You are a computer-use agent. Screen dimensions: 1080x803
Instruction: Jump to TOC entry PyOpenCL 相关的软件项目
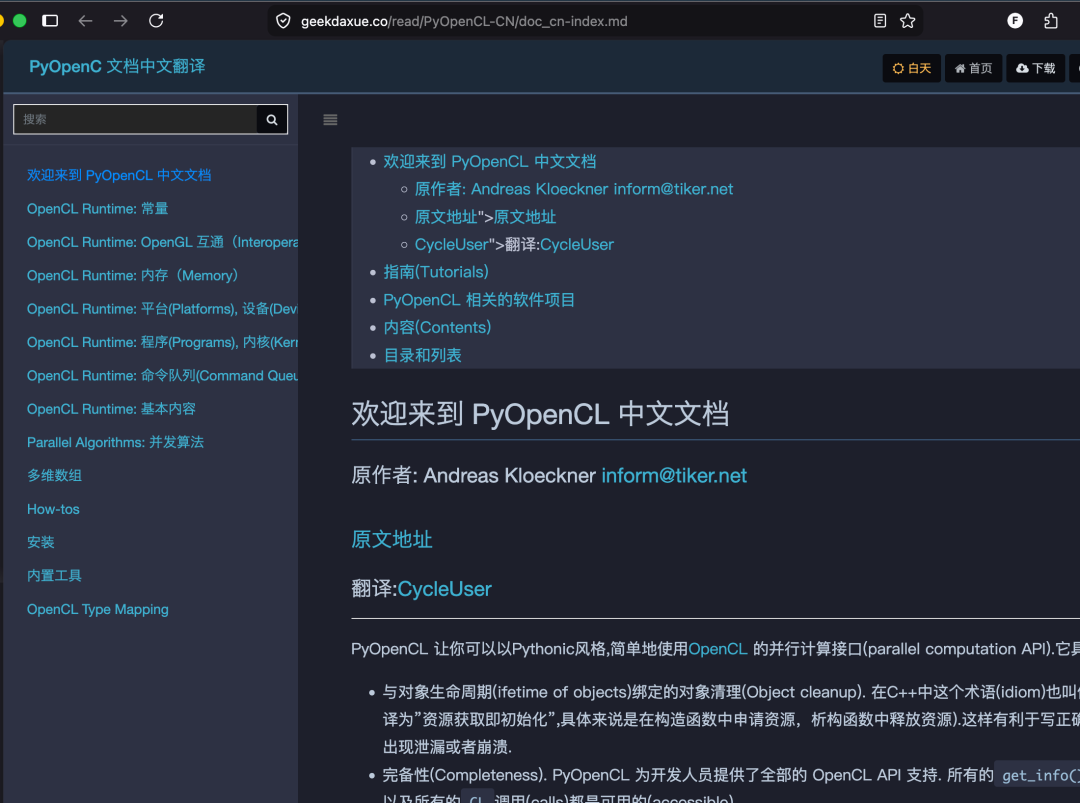tap(479, 300)
